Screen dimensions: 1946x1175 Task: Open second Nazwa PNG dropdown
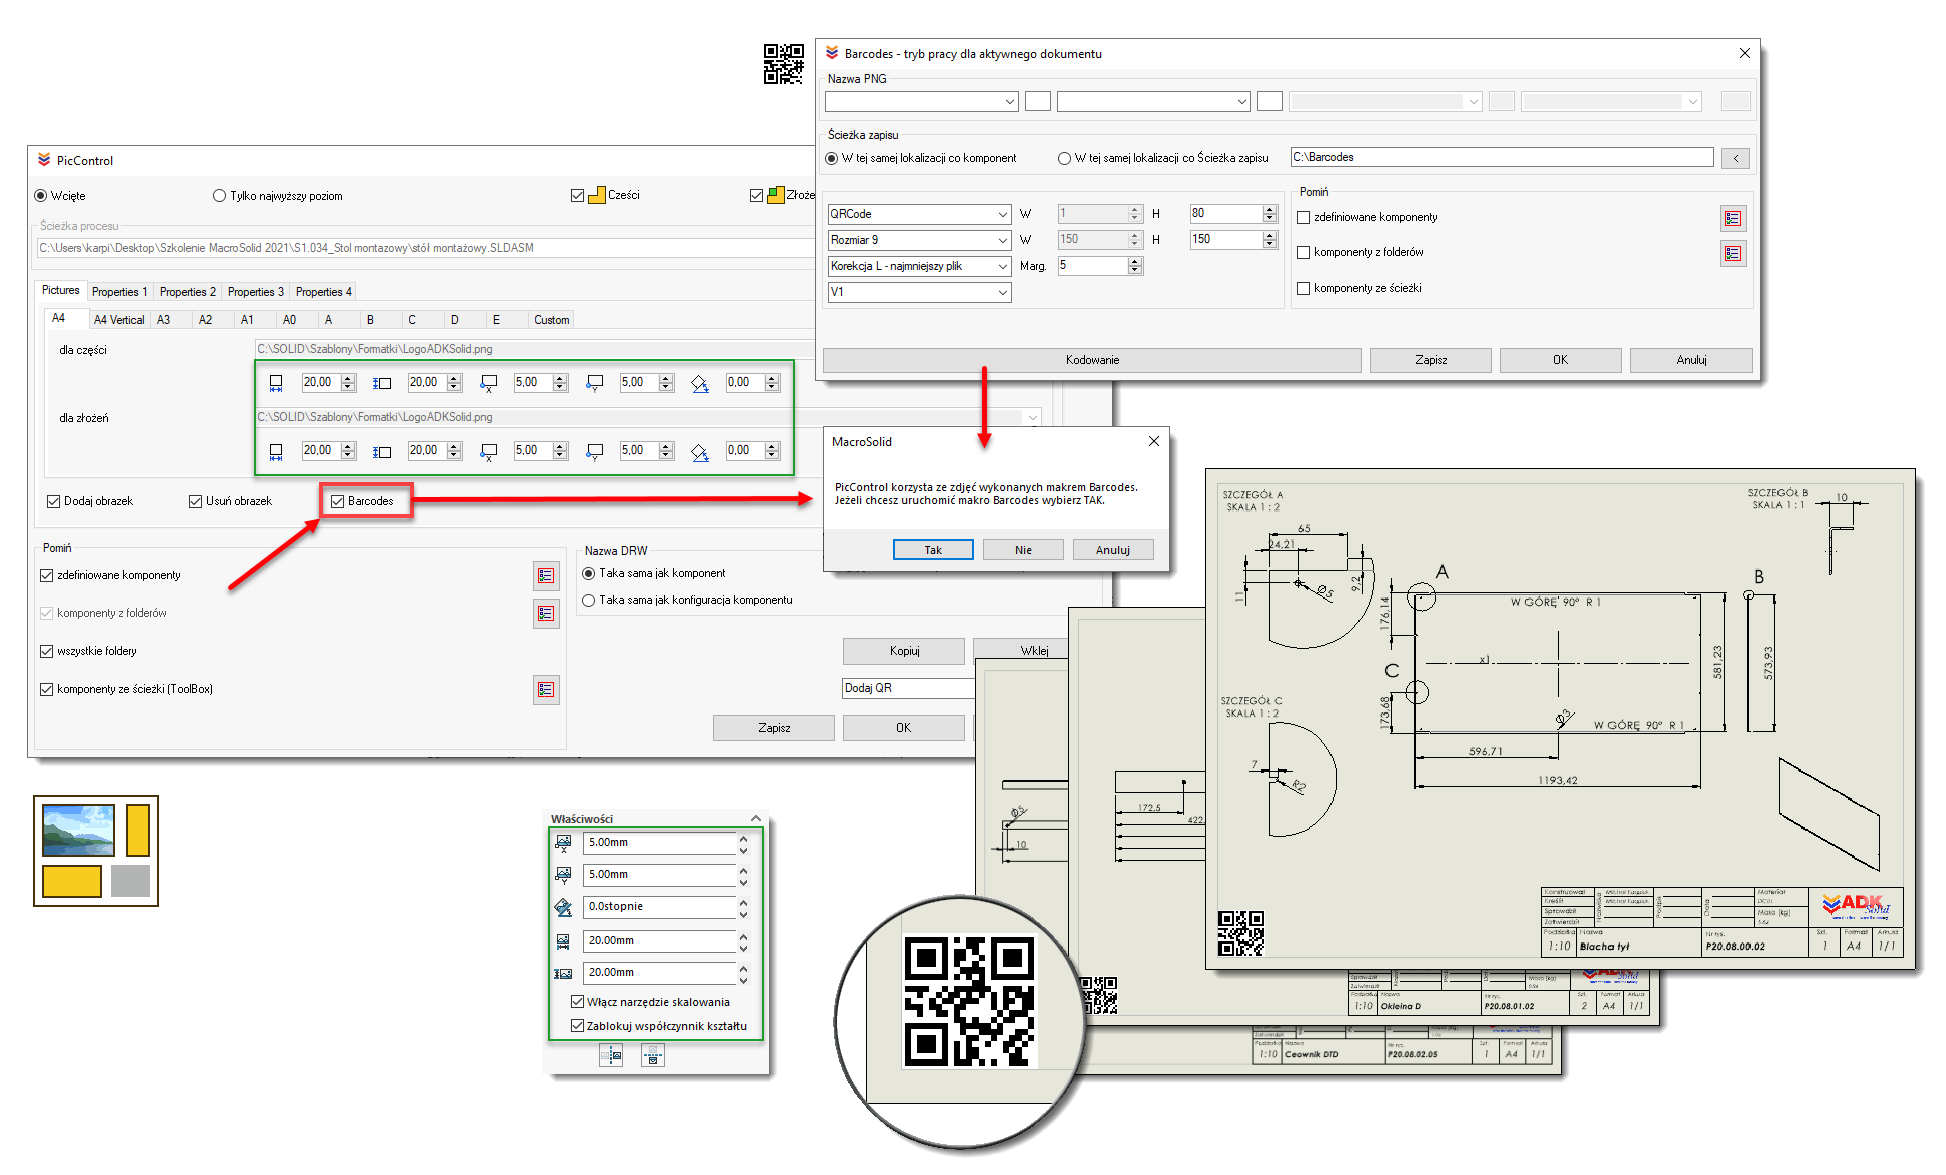(1241, 101)
